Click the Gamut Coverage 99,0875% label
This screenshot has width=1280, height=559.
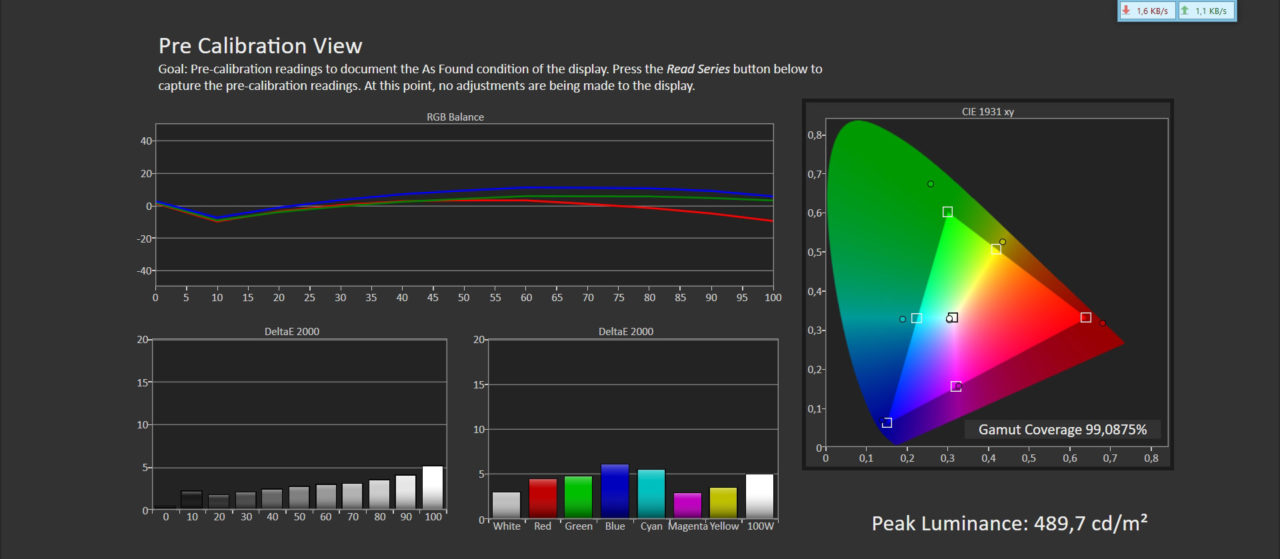[x=1062, y=430]
